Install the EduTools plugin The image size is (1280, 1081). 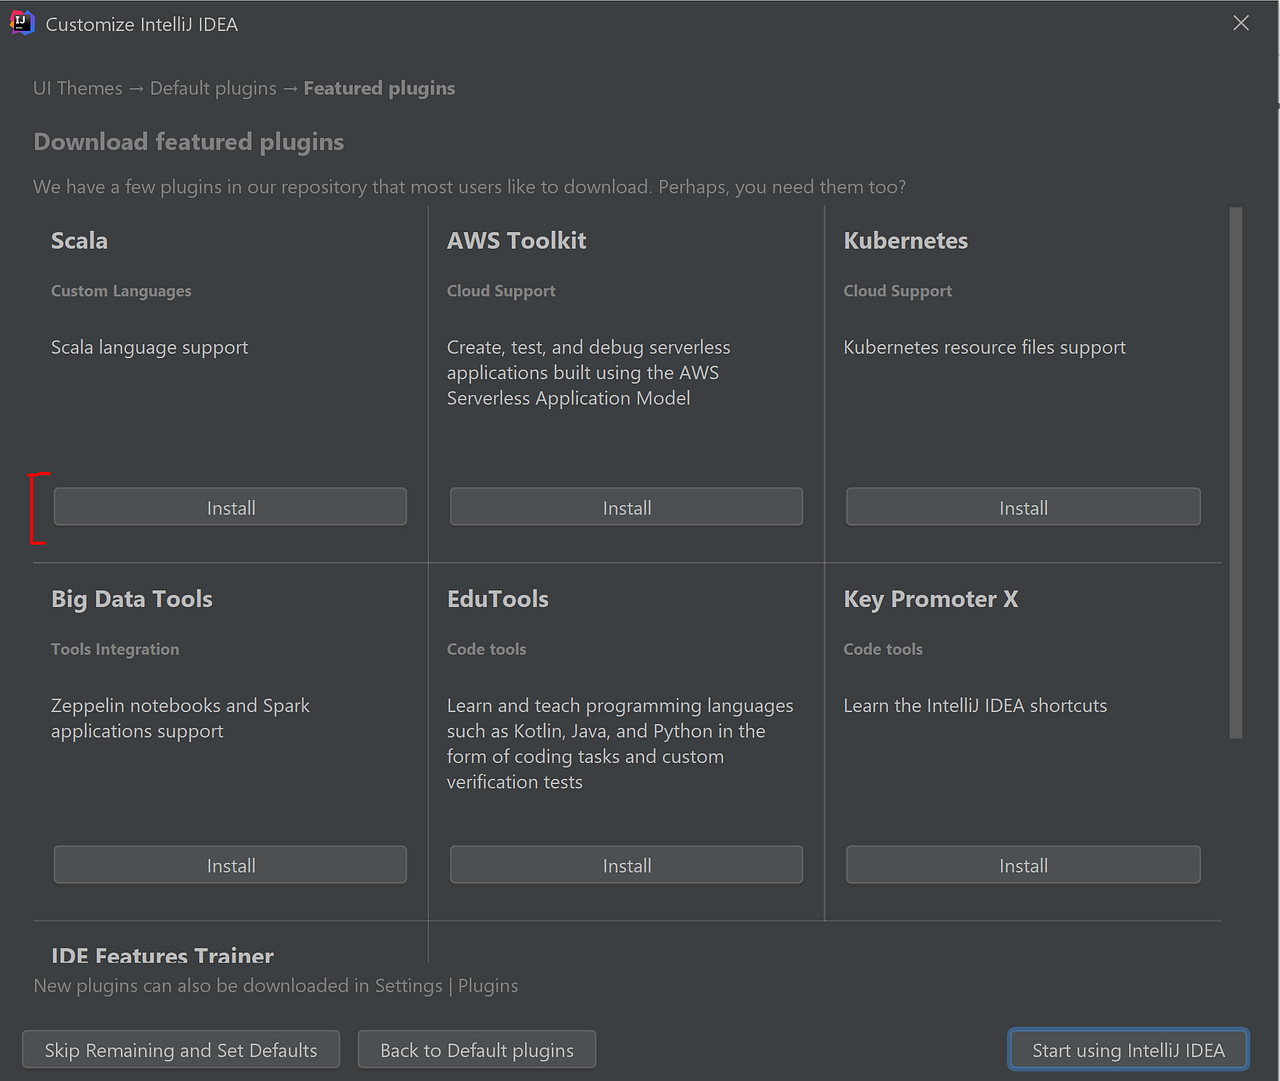tap(626, 864)
